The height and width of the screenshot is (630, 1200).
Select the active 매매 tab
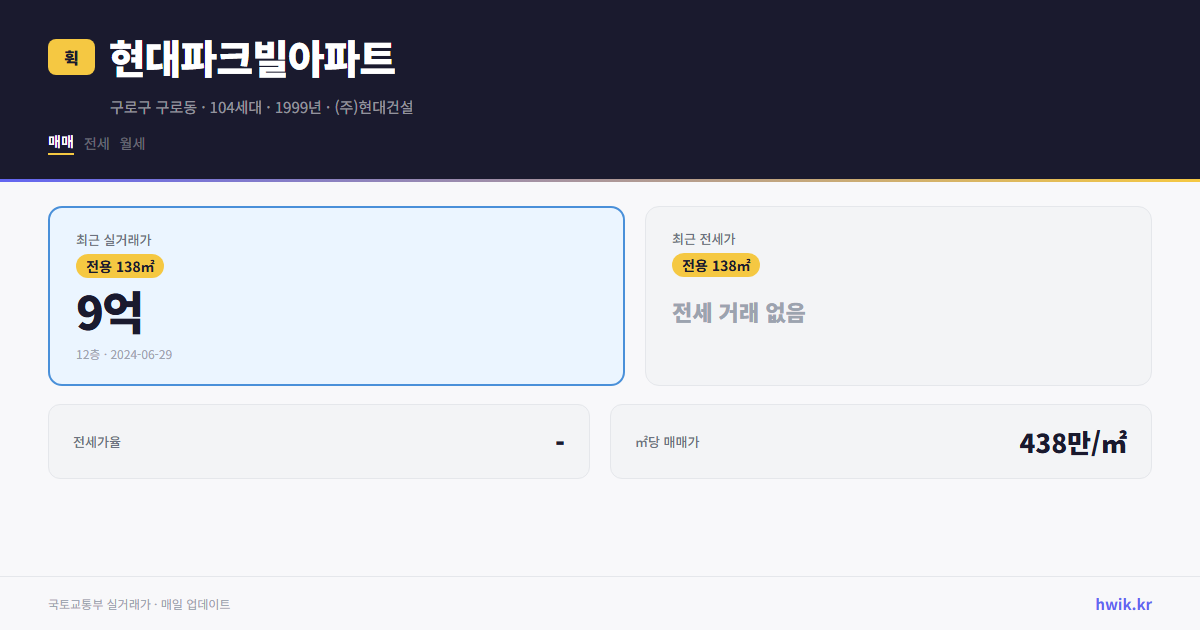tap(60, 143)
